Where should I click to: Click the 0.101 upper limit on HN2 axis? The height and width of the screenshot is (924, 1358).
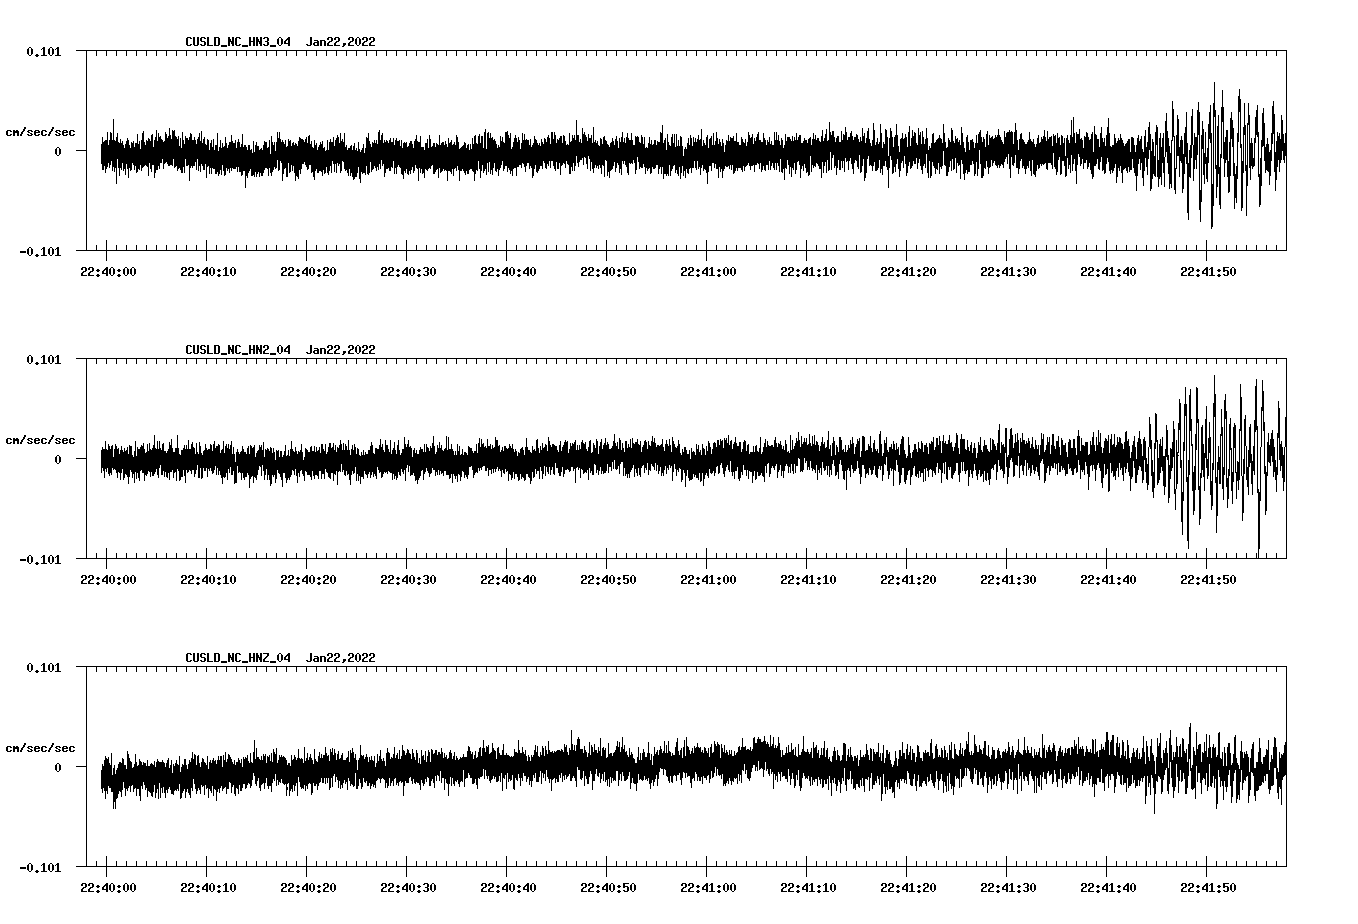tap(43, 359)
